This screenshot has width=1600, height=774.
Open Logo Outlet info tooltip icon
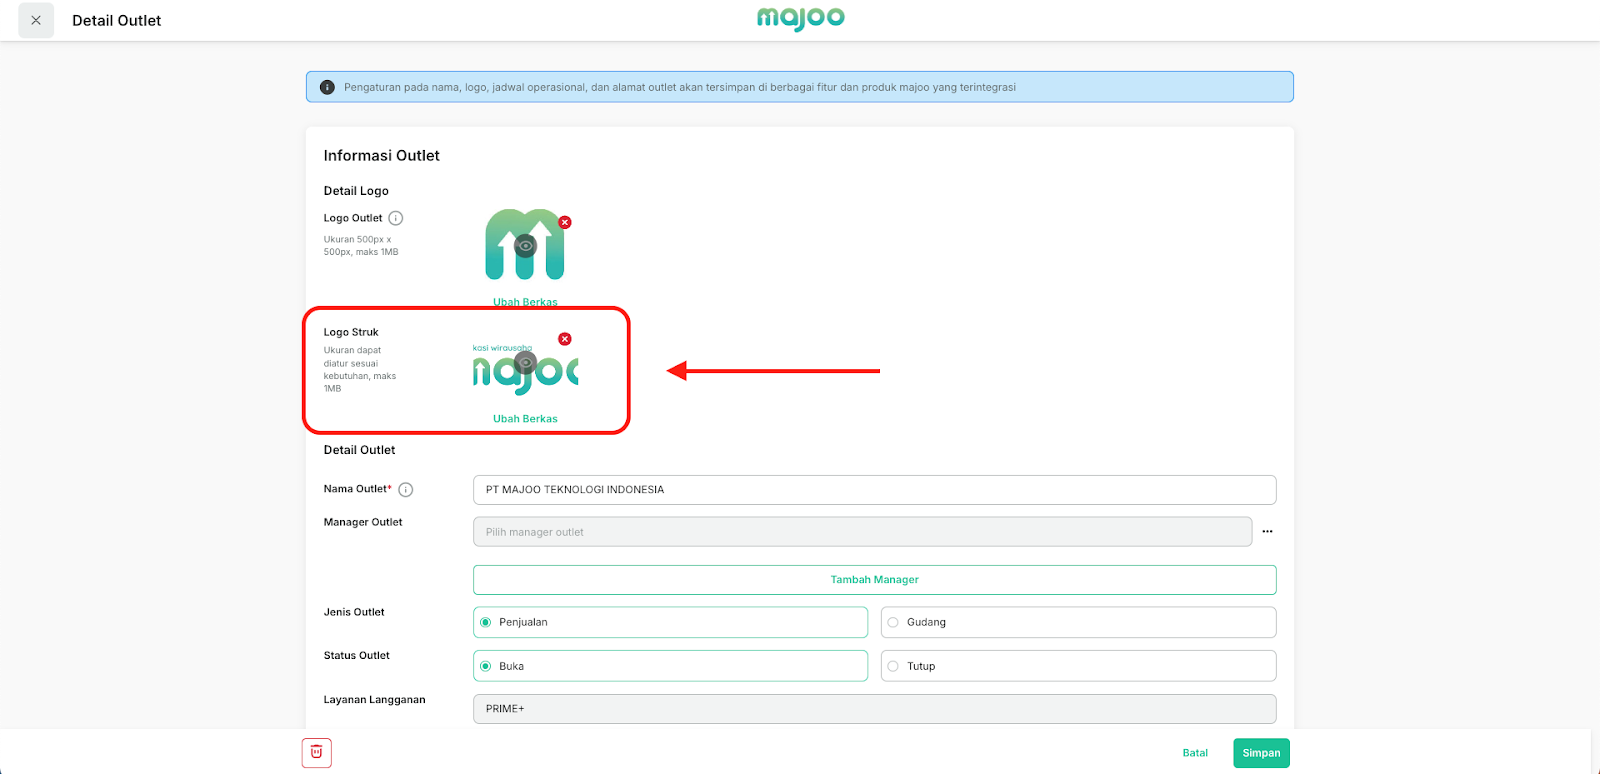[x=396, y=218]
